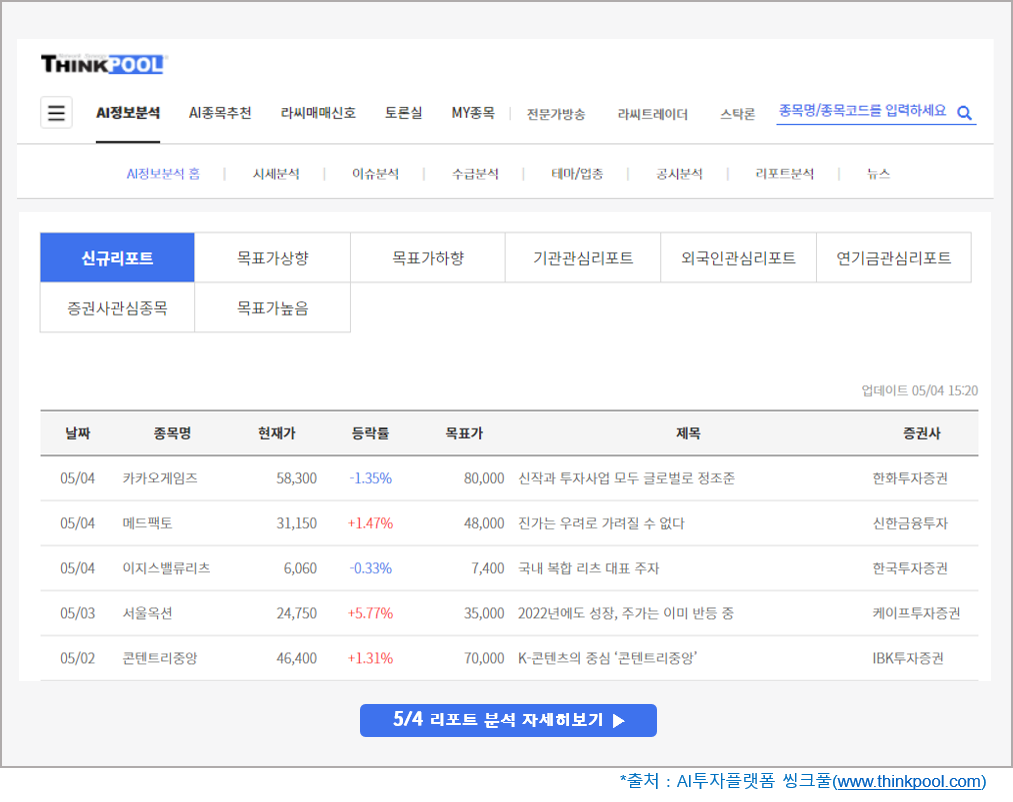The height and width of the screenshot is (802, 1013).
Task: Open the hamburger navigation menu
Action: pyautogui.click(x=56, y=112)
